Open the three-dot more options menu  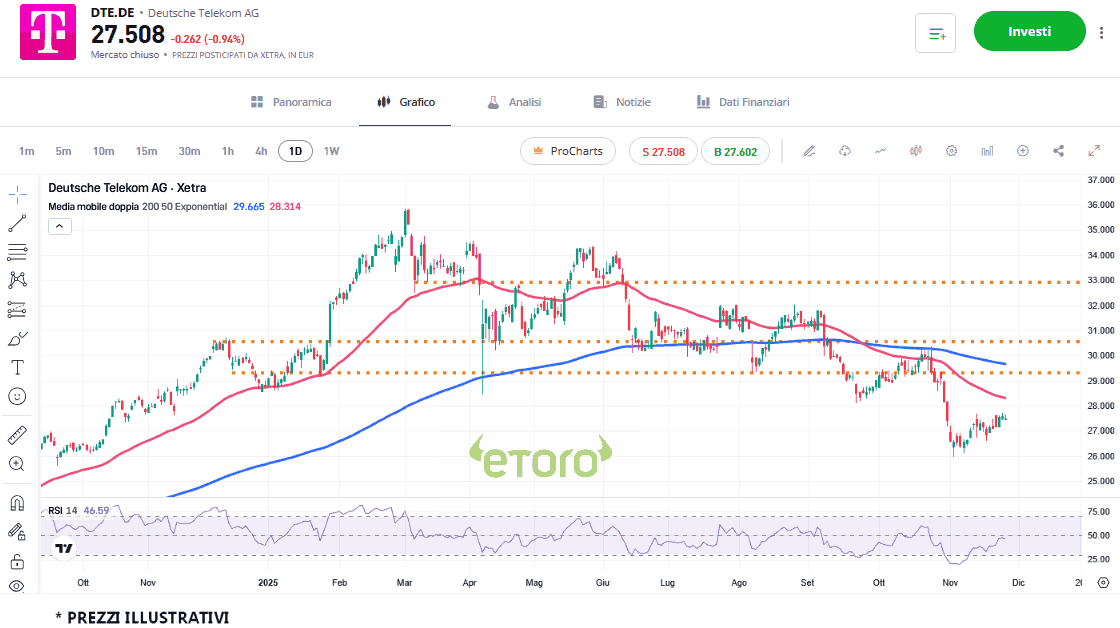point(1102,33)
